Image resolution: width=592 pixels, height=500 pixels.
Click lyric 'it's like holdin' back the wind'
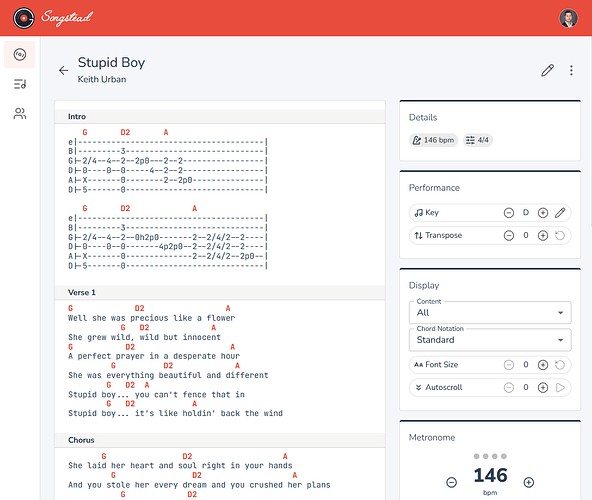209,413
